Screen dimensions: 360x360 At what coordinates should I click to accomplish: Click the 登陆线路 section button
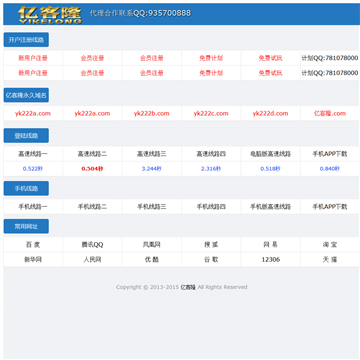(26, 136)
